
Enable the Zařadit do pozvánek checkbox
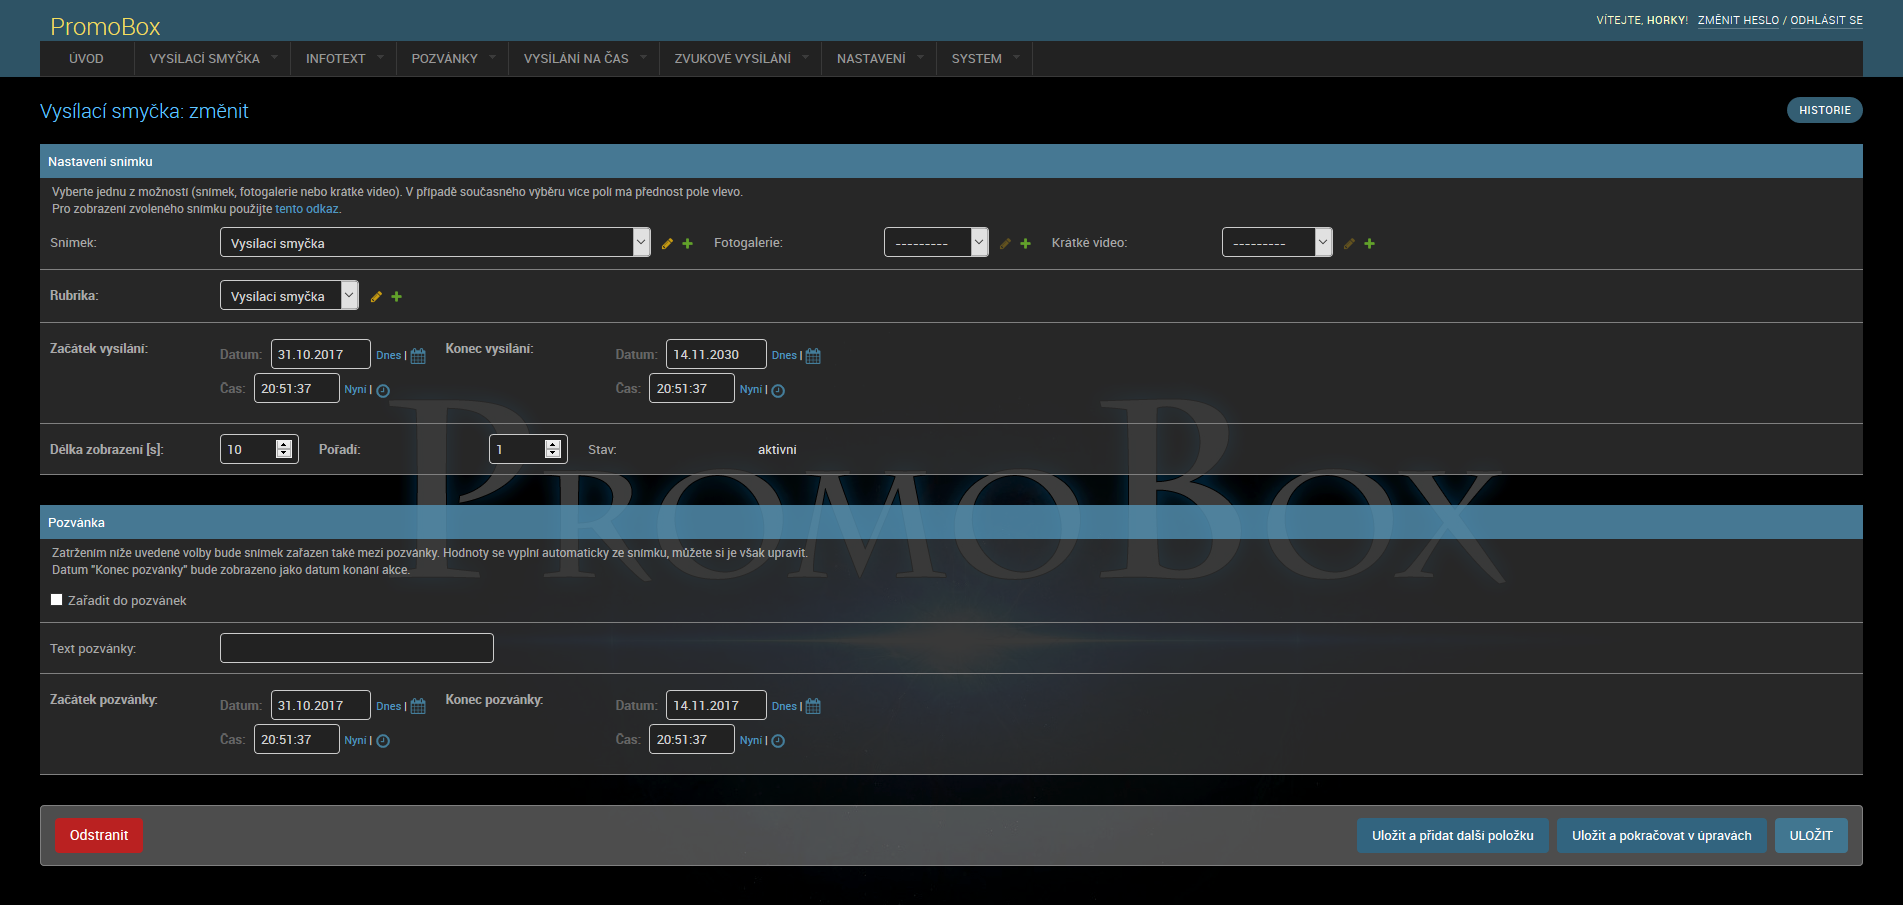pos(57,600)
